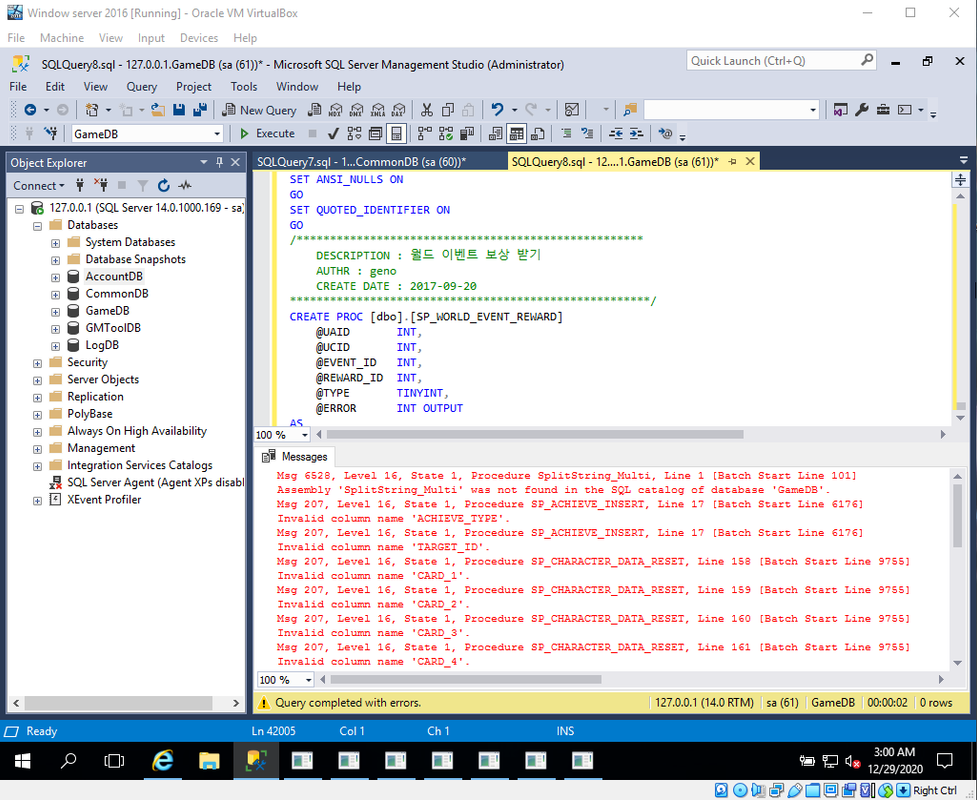Click Comment Out Selected Lines icon

[x=566, y=133]
